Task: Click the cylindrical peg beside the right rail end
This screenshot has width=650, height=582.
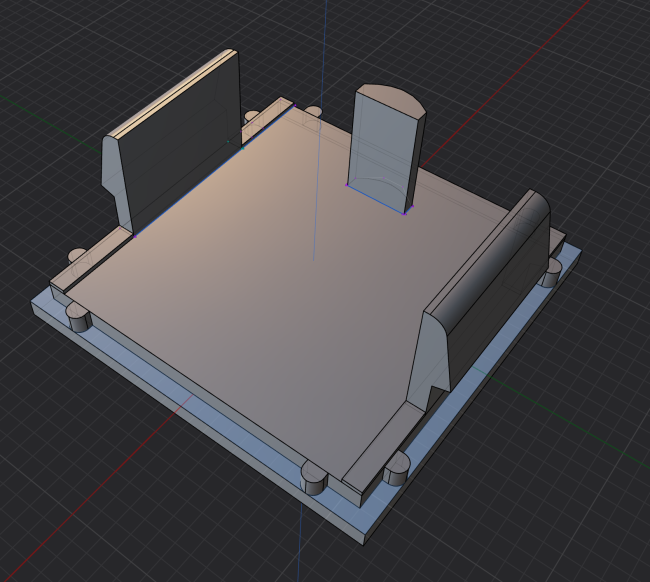Action: pyautogui.click(x=551, y=272)
